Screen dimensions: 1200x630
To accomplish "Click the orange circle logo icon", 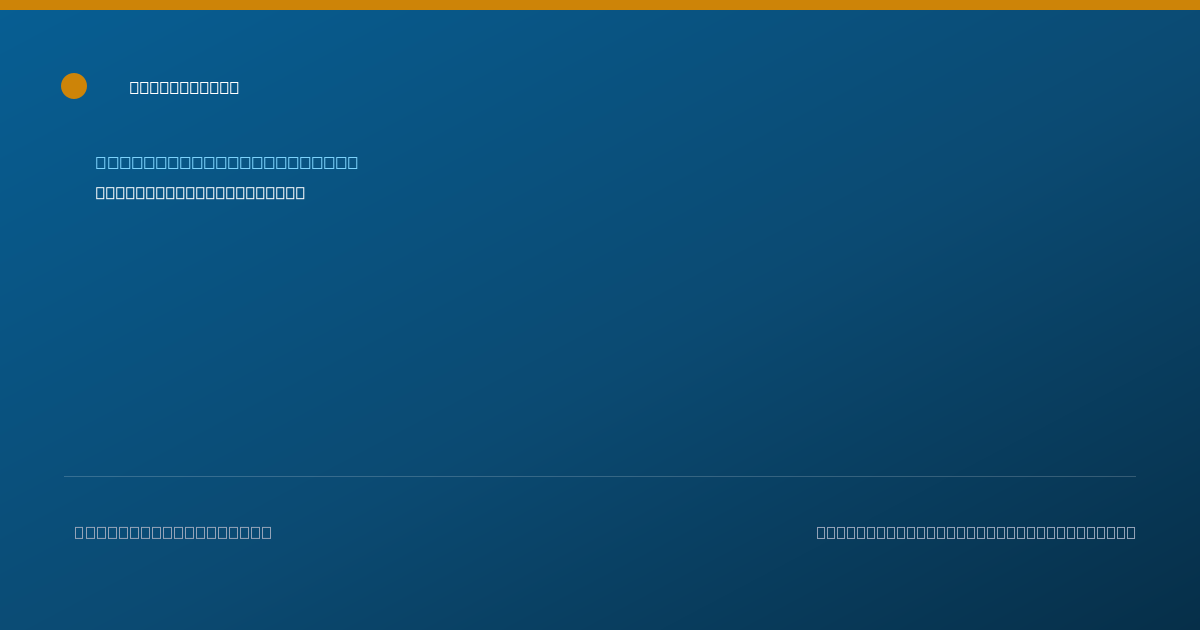I will (74, 86).
